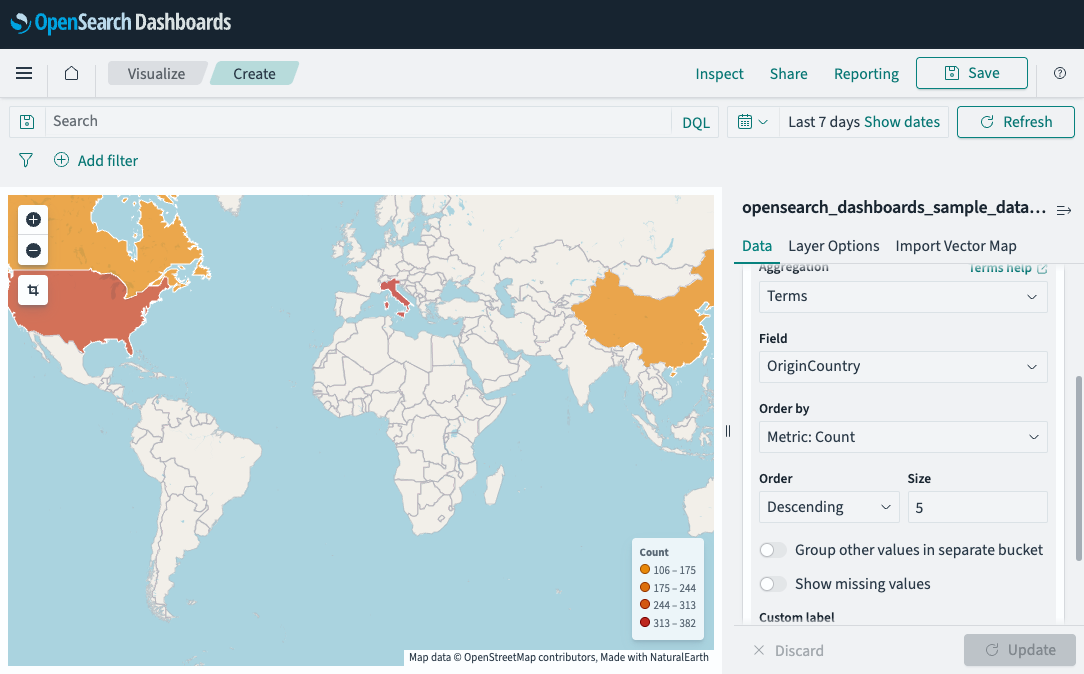Open the hamburger navigation menu
This screenshot has height=674, width=1084.
[x=24, y=73]
